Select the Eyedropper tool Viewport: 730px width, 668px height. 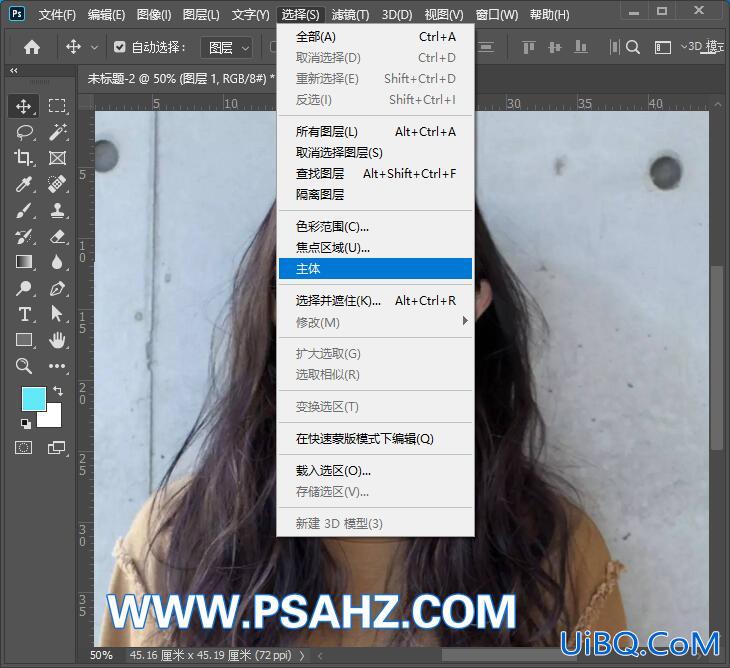[23, 184]
